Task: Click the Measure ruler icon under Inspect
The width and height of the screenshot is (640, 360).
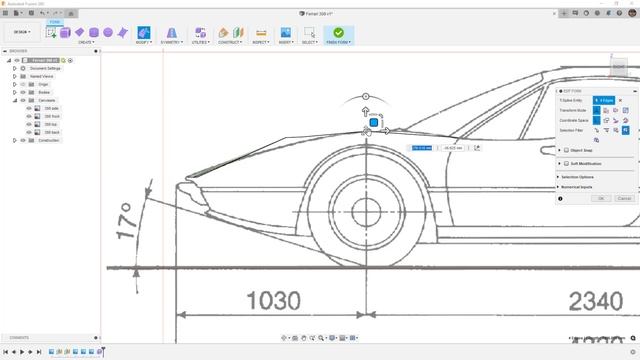Action: click(x=261, y=33)
